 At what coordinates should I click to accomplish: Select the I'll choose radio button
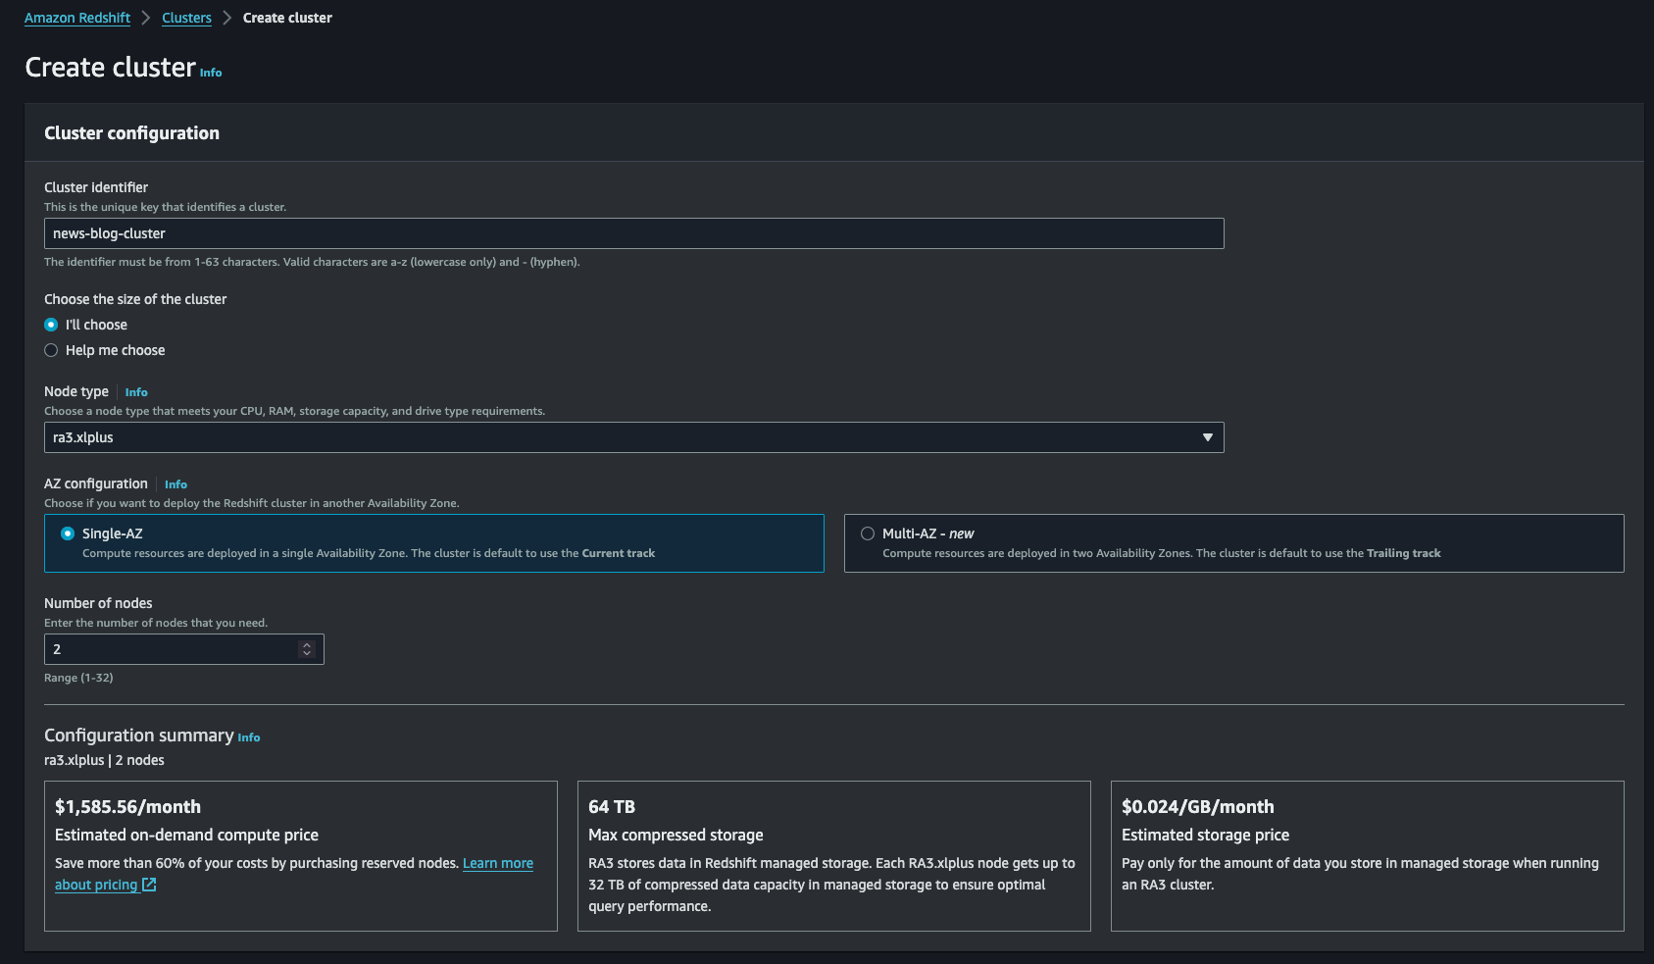point(51,325)
